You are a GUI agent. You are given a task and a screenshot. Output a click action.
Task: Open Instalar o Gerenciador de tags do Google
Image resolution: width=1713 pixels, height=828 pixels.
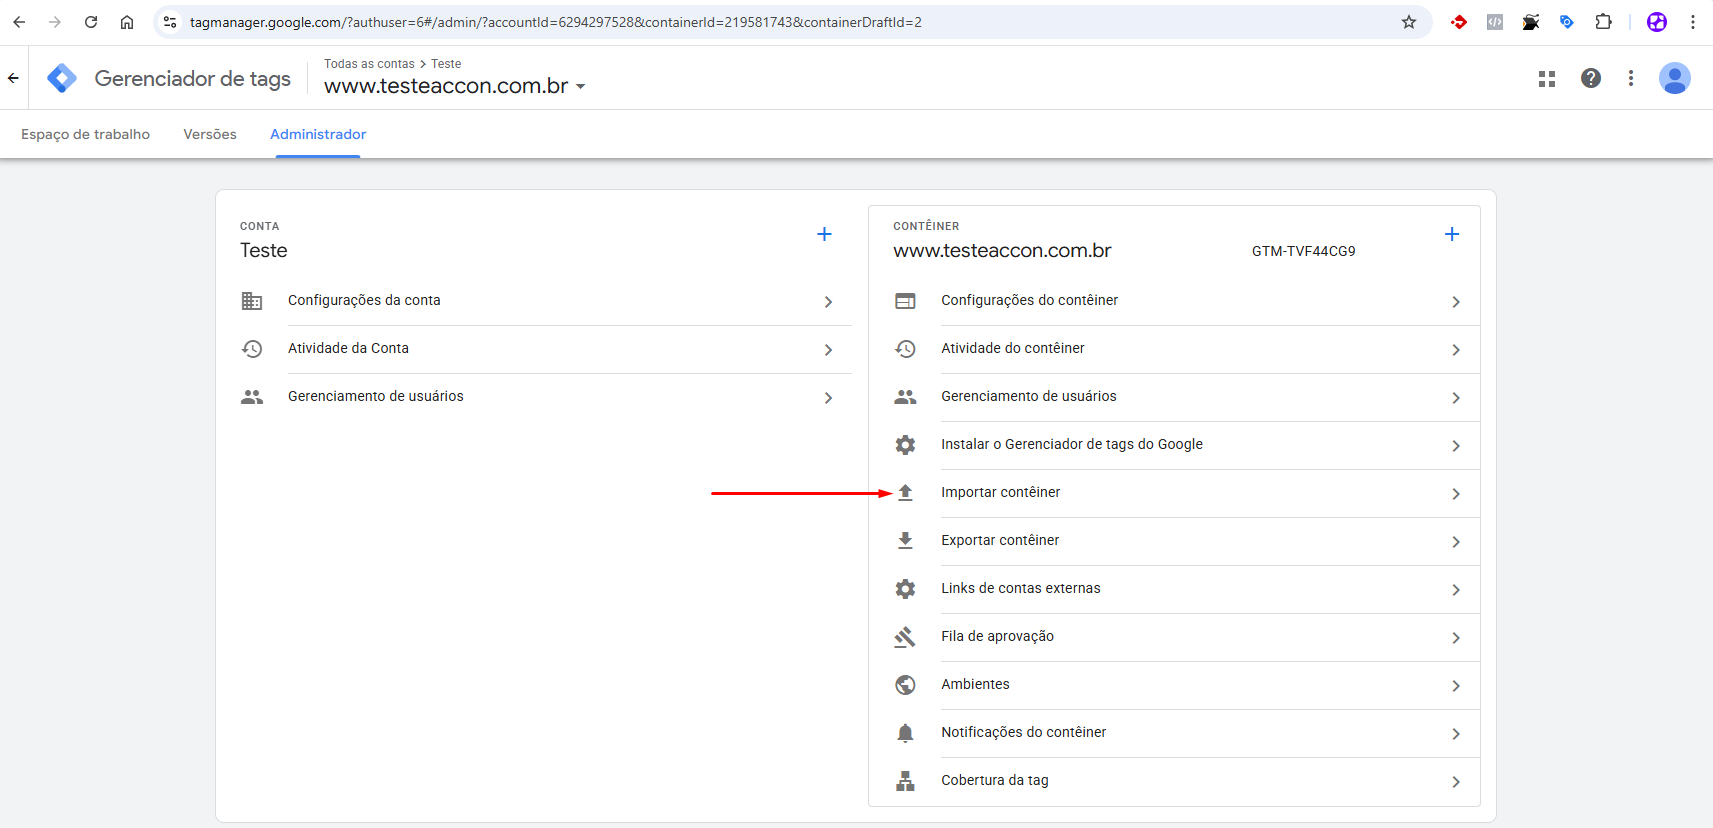point(1071,445)
